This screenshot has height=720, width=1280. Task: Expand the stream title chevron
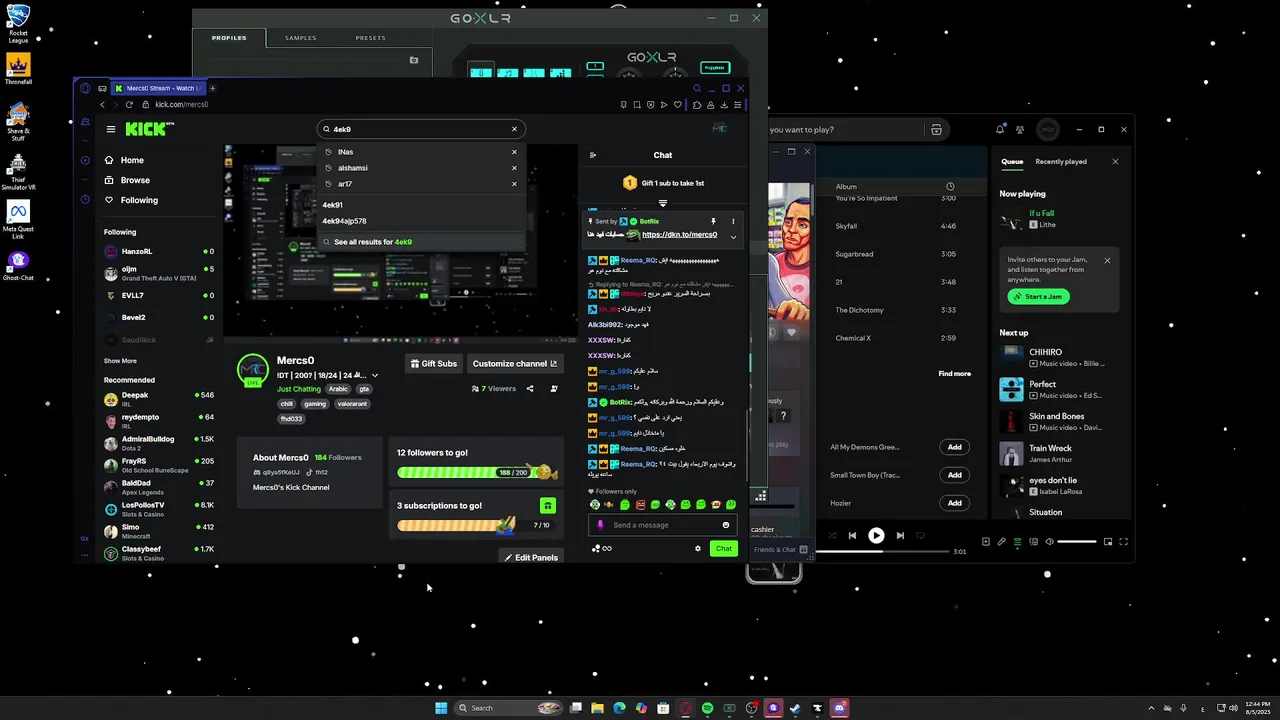(x=375, y=375)
